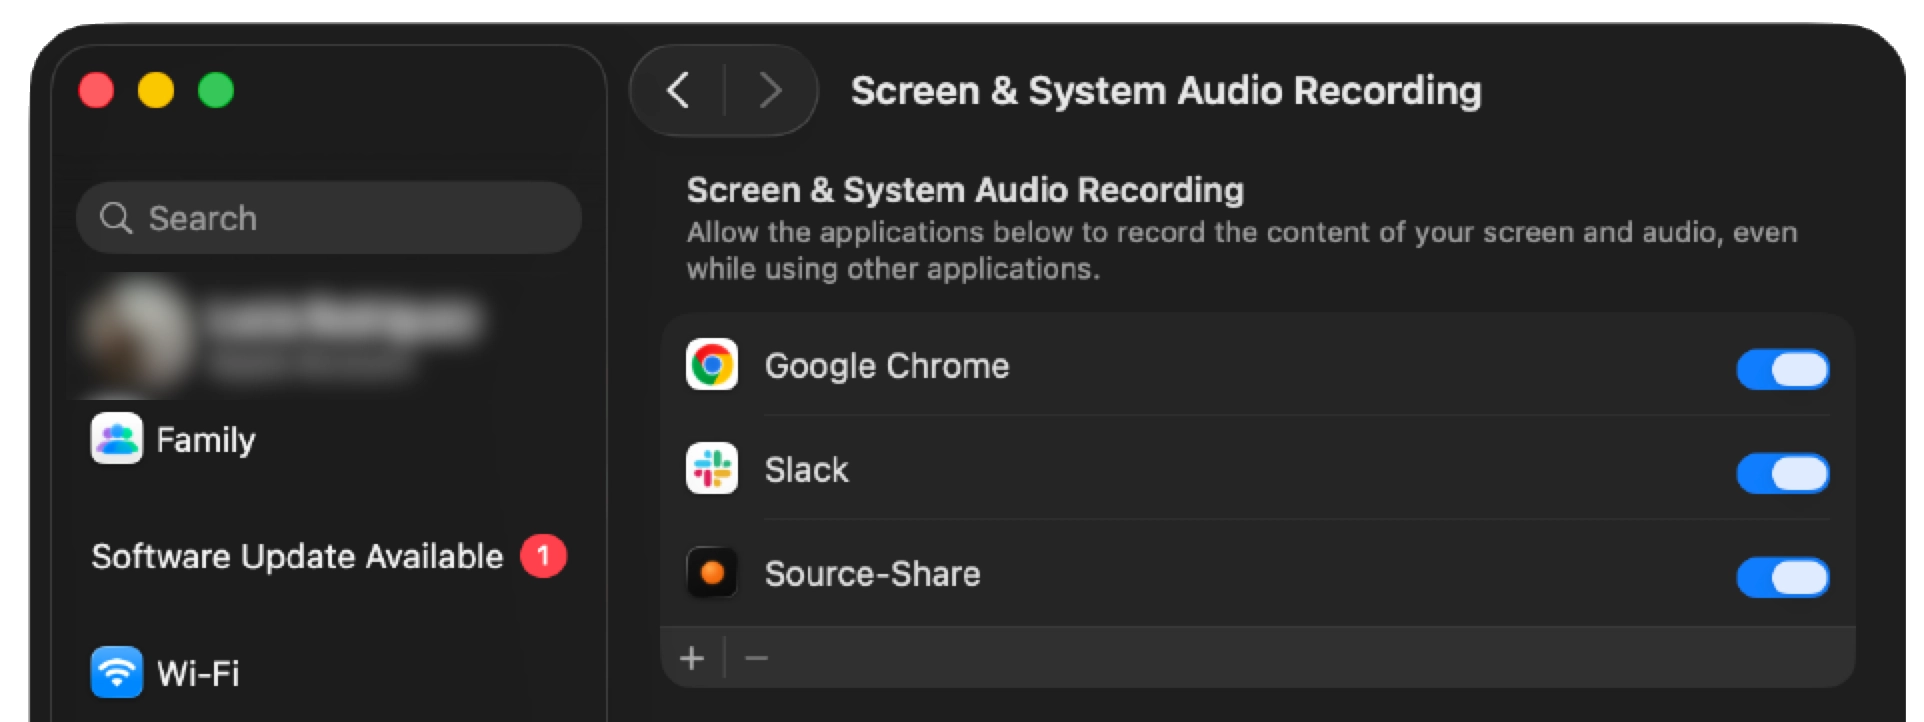This screenshot has width=1924, height=722.
Task: Minimize window with yellow button
Action: (x=156, y=90)
